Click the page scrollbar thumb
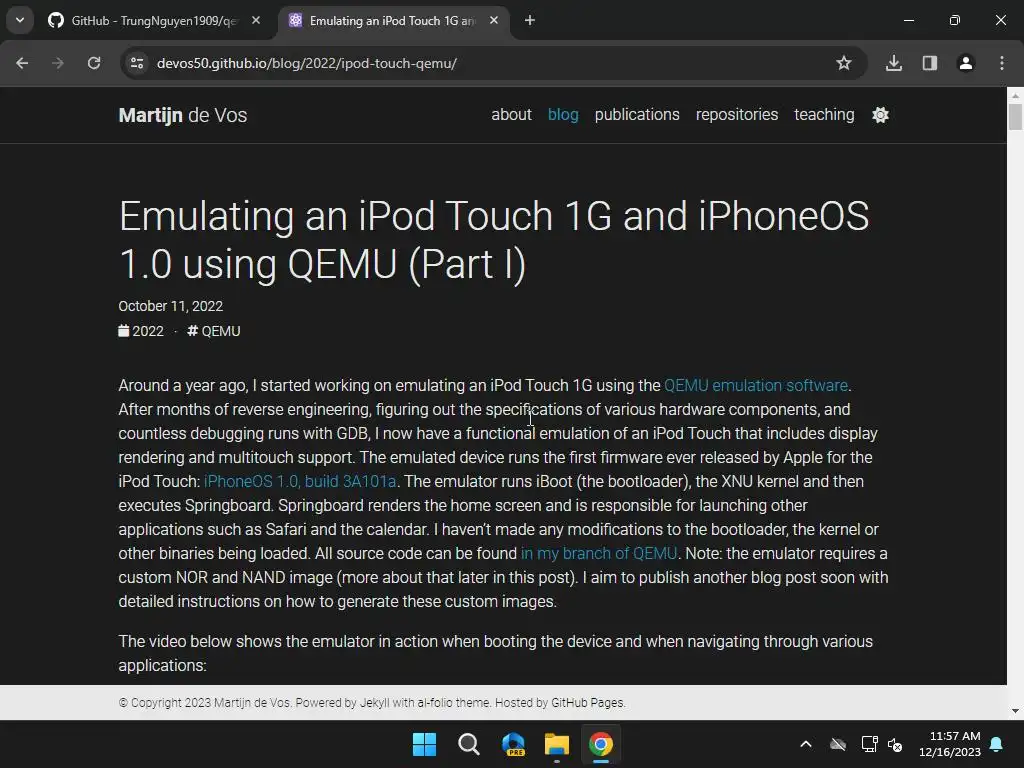1024x768 pixels. [1015, 118]
